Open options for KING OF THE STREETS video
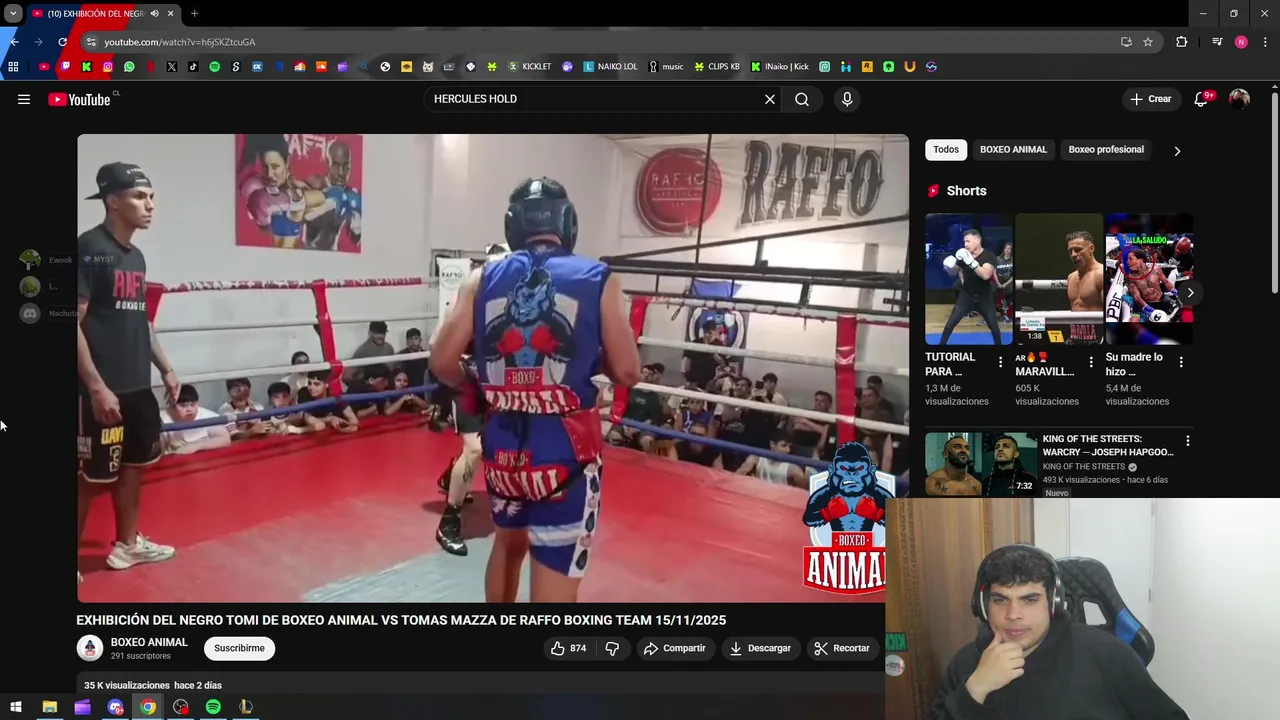Screen dimensions: 1280x720 1188,441
